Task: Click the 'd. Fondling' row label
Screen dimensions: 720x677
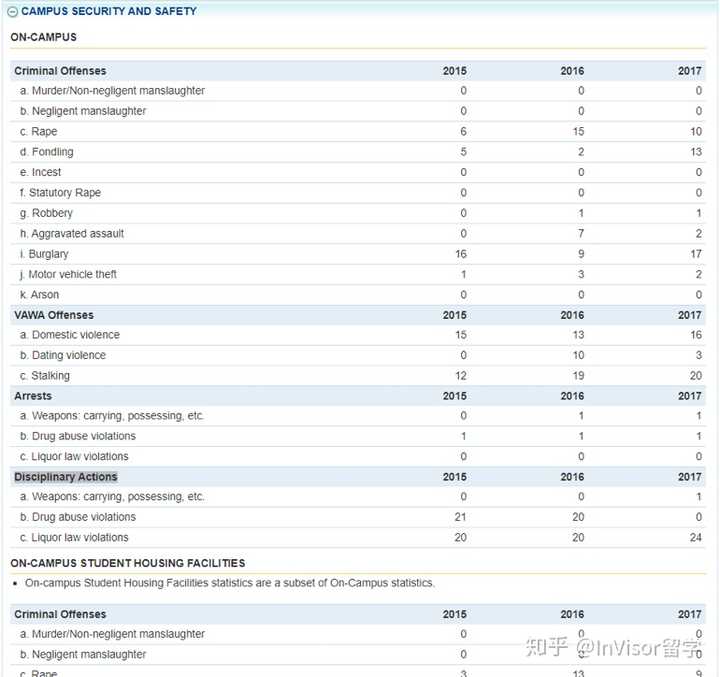Action: tap(46, 152)
